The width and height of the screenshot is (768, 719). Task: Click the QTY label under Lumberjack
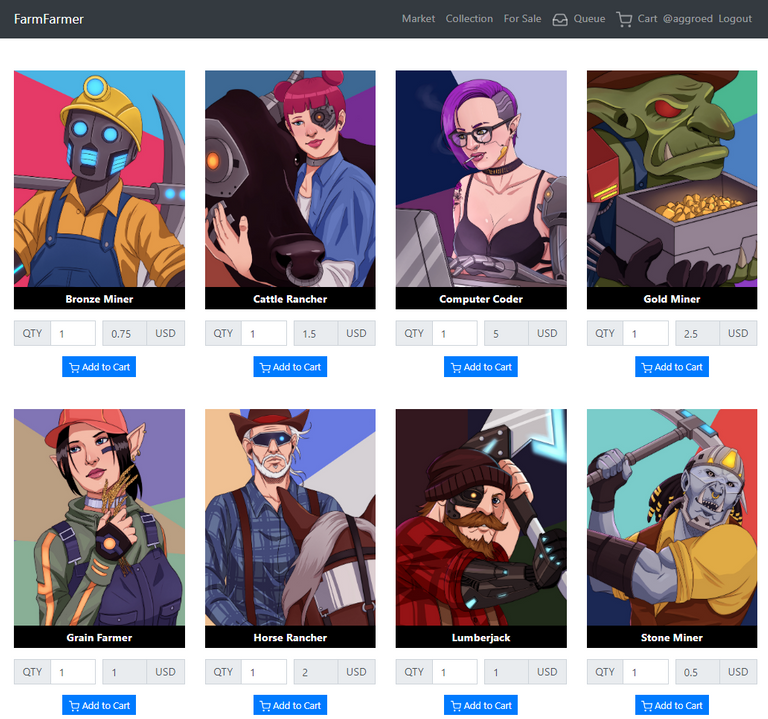[414, 672]
